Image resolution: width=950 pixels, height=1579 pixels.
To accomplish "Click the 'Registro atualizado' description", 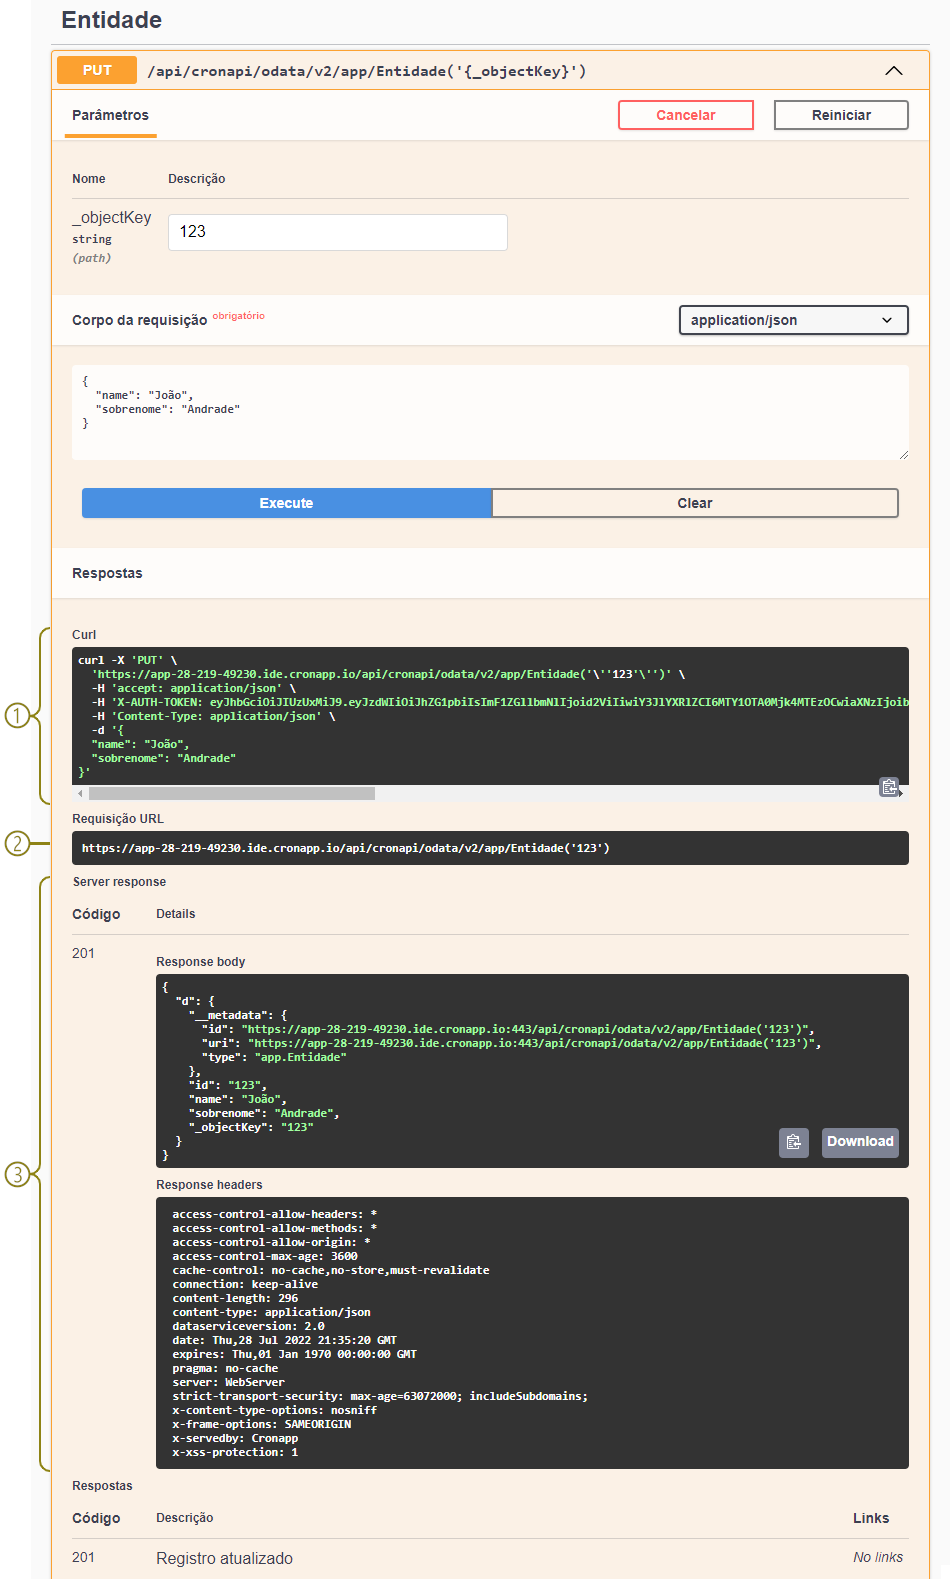I will [x=224, y=1558].
